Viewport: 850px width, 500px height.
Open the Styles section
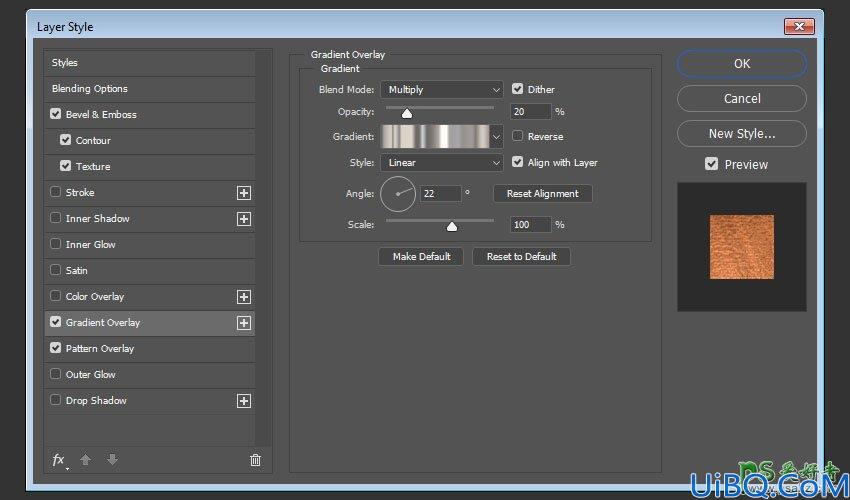point(150,63)
